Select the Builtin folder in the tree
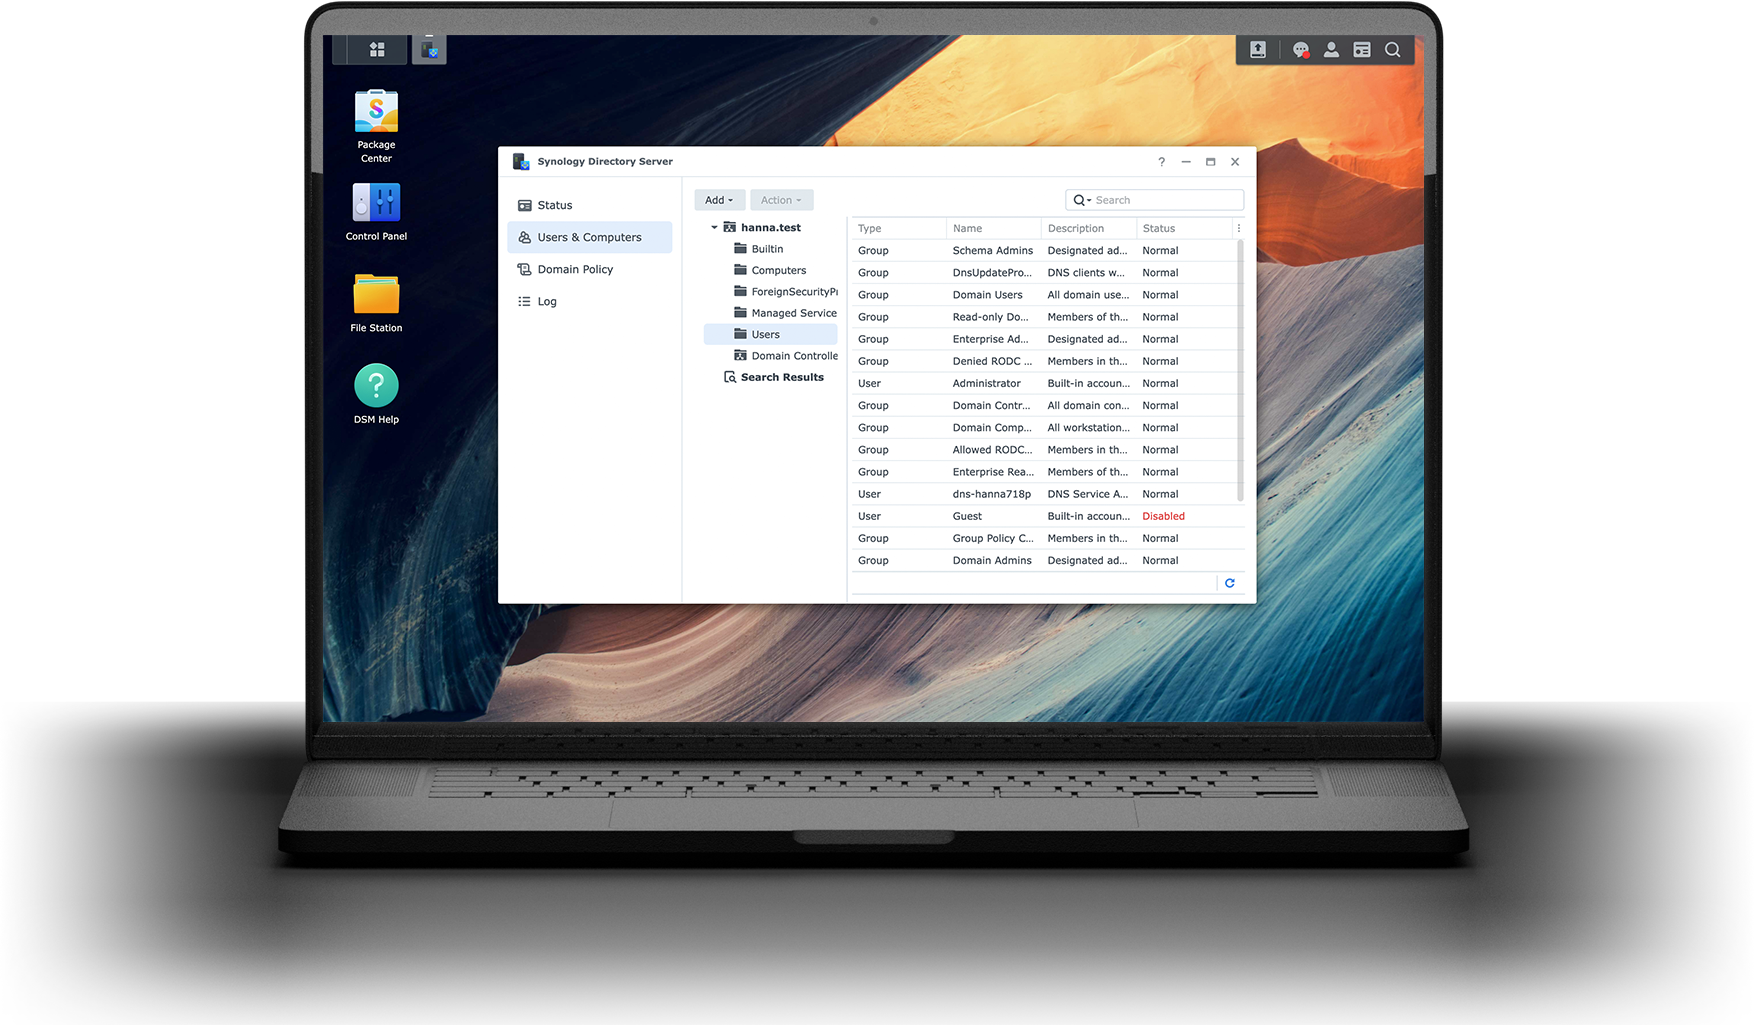This screenshot has width=1754, height=1025. tap(766, 248)
